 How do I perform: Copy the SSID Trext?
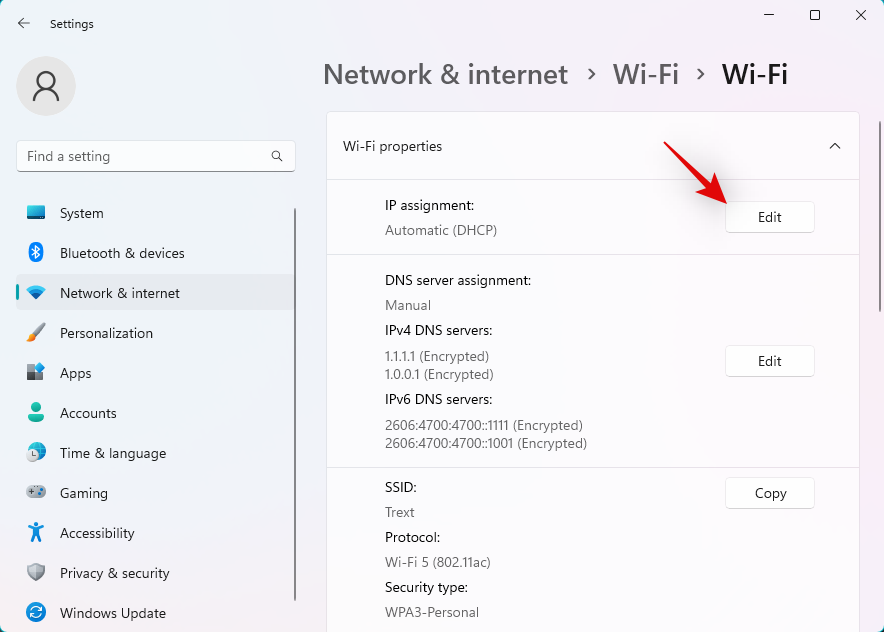(x=769, y=493)
